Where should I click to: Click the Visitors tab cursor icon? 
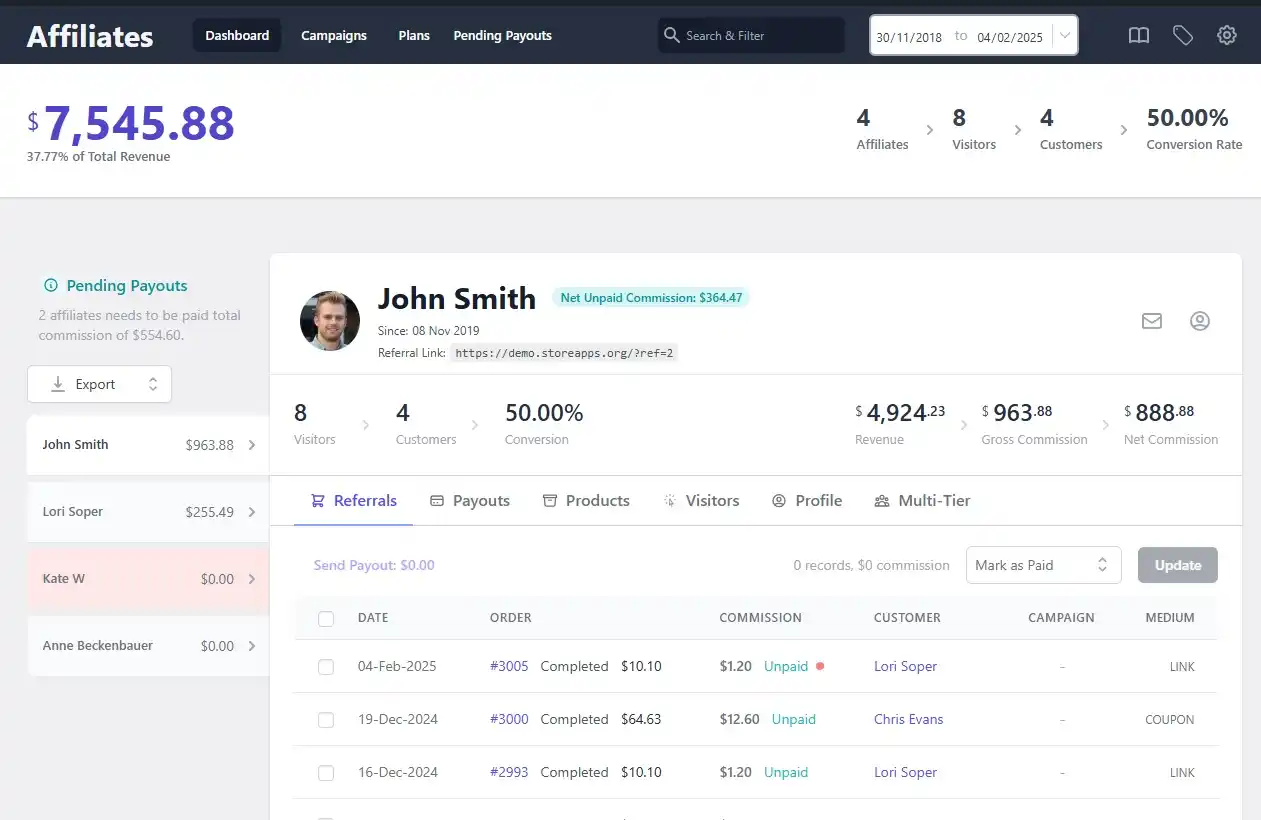click(x=670, y=500)
